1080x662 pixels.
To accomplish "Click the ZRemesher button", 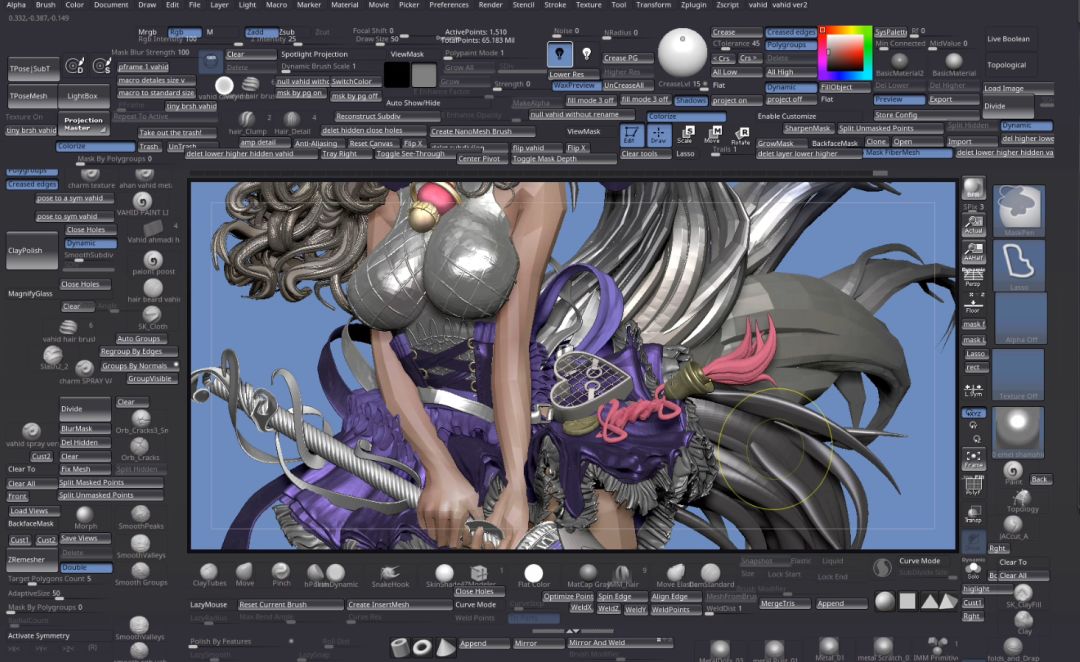I will pos(32,559).
